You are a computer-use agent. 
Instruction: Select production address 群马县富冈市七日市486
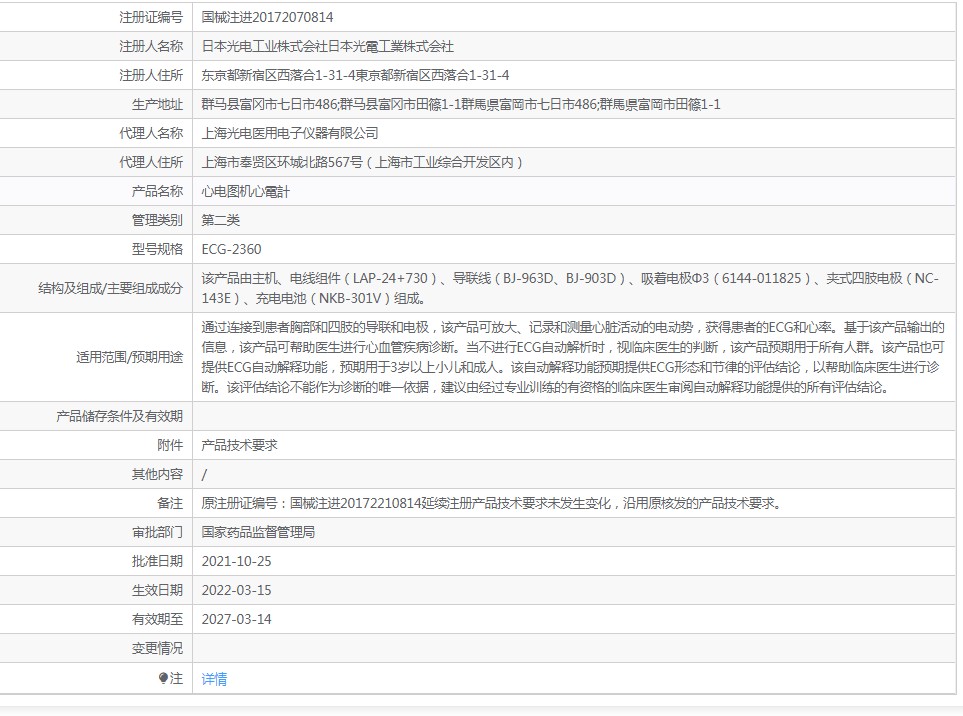[x=268, y=104]
